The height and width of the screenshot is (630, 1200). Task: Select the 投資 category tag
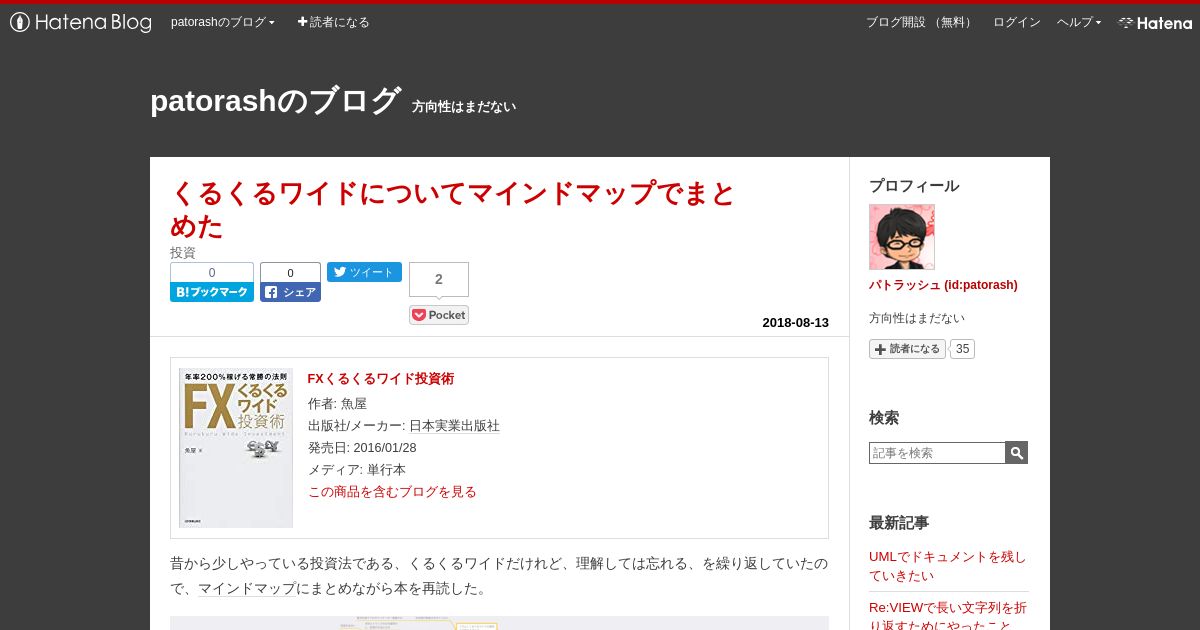[x=183, y=253]
